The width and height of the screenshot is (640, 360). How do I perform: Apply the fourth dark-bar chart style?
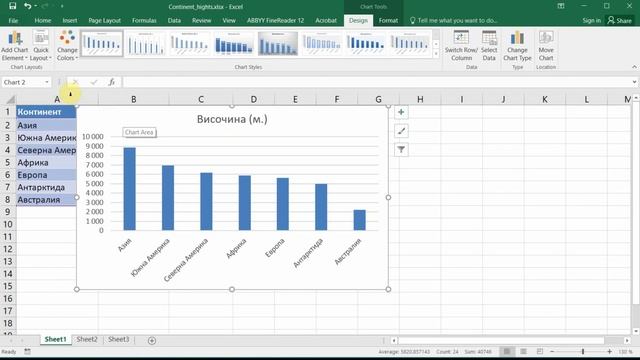pyautogui.click(x=233, y=44)
